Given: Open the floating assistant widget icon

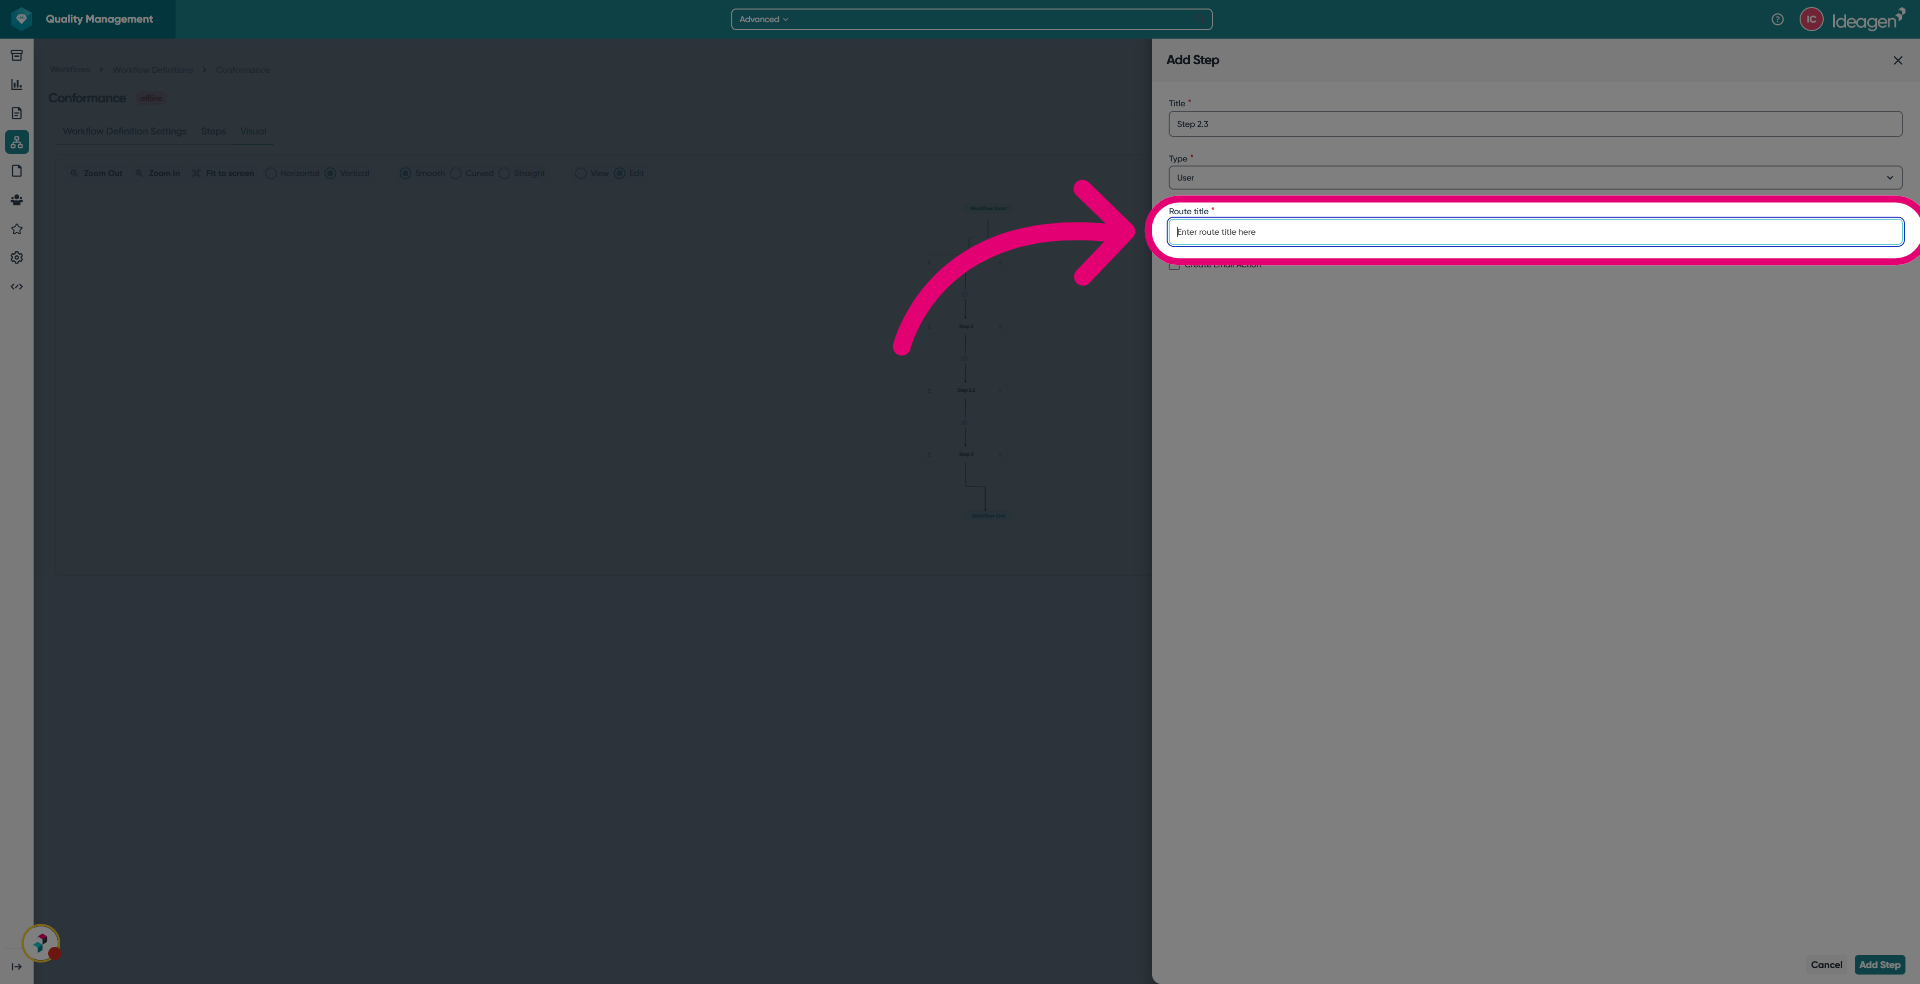Looking at the screenshot, I should point(41,943).
